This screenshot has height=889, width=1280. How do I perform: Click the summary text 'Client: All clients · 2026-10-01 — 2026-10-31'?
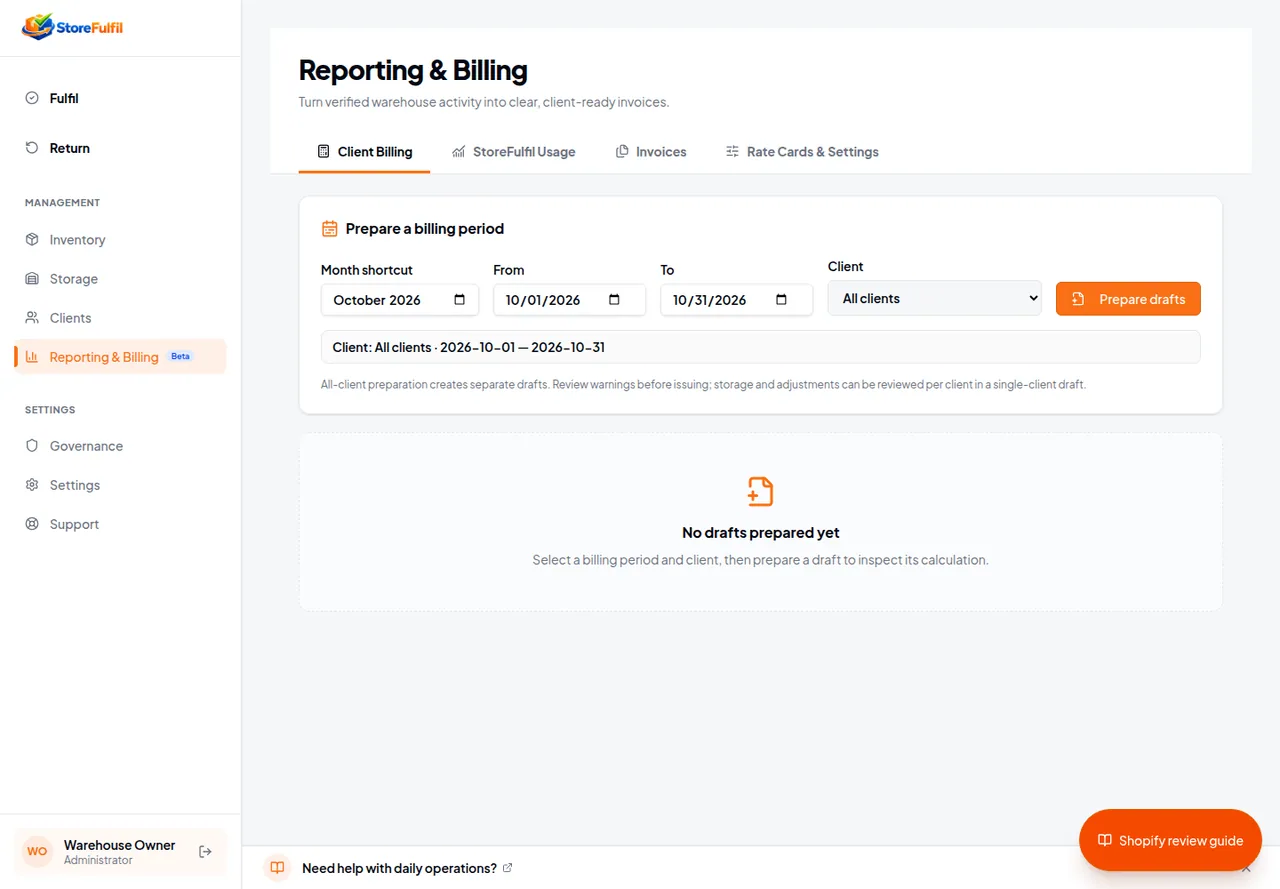(x=469, y=347)
